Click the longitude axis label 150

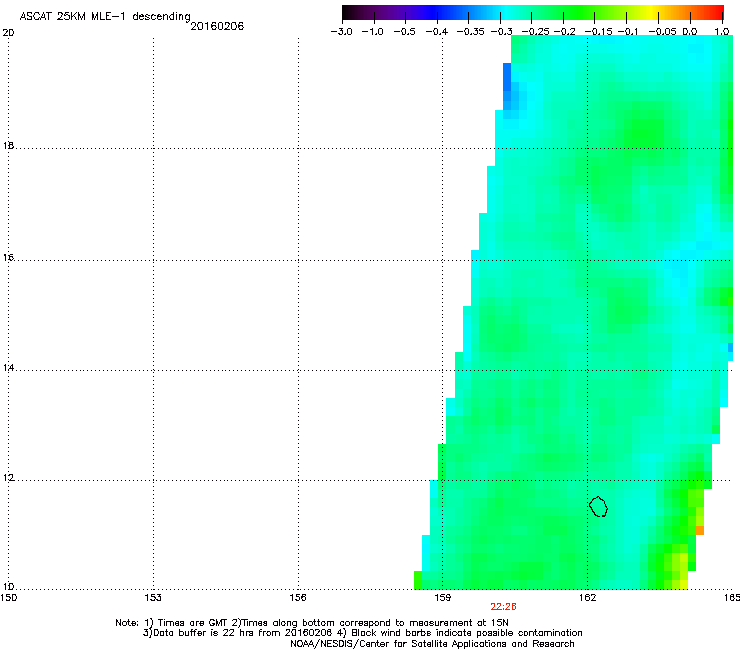pyautogui.click(x=8, y=598)
